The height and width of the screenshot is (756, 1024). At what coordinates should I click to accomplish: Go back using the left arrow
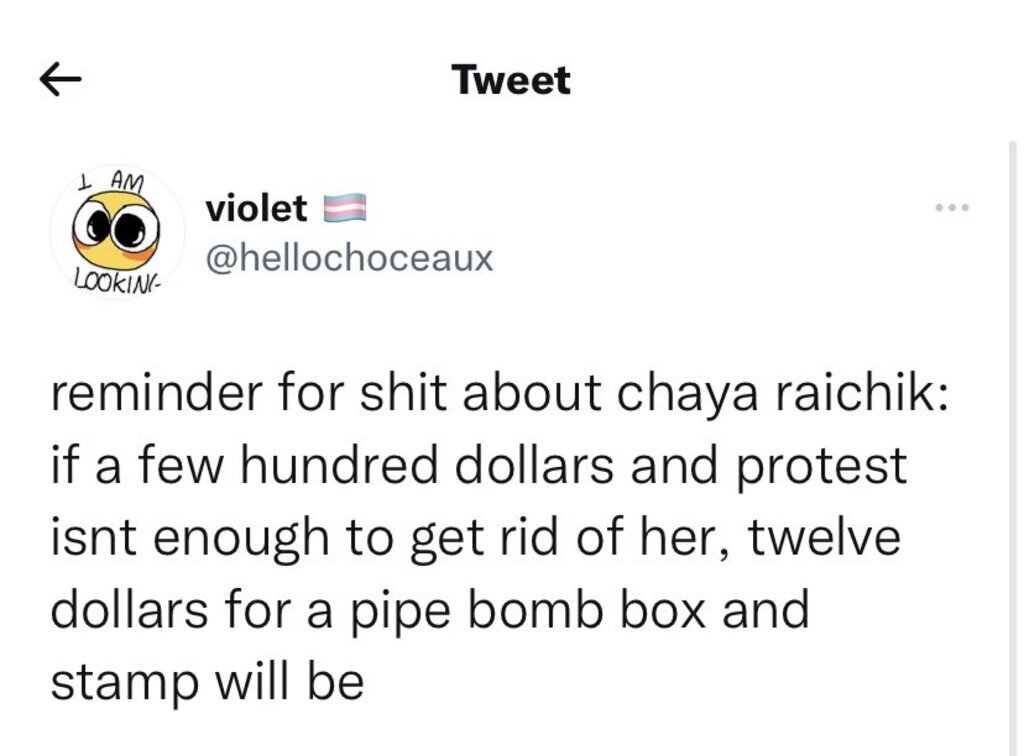pos(60,80)
